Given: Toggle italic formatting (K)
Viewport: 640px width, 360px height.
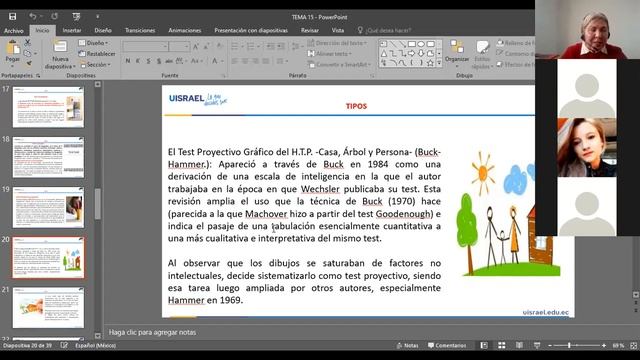Looking at the screenshot, I should tap(138, 61).
